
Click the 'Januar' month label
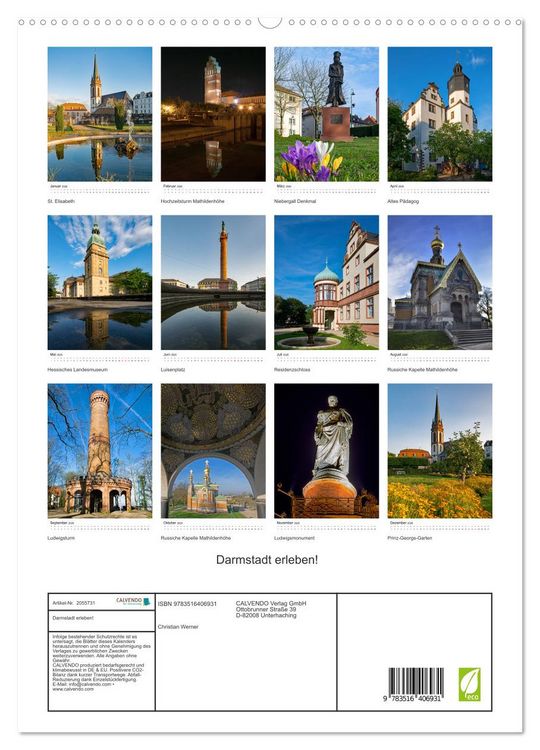[59, 186]
